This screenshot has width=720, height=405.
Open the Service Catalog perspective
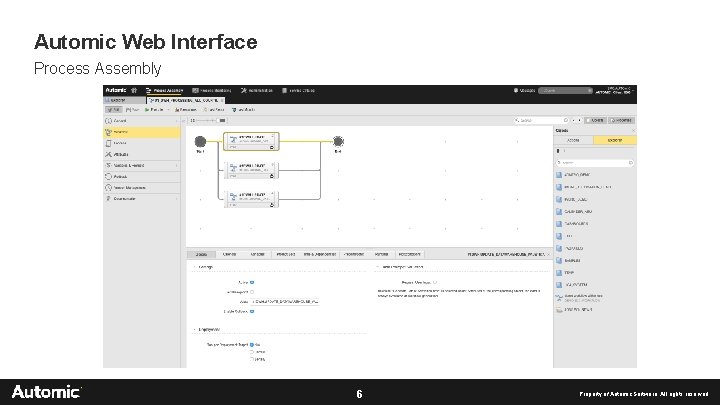pyautogui.click(x=298, y=90)
